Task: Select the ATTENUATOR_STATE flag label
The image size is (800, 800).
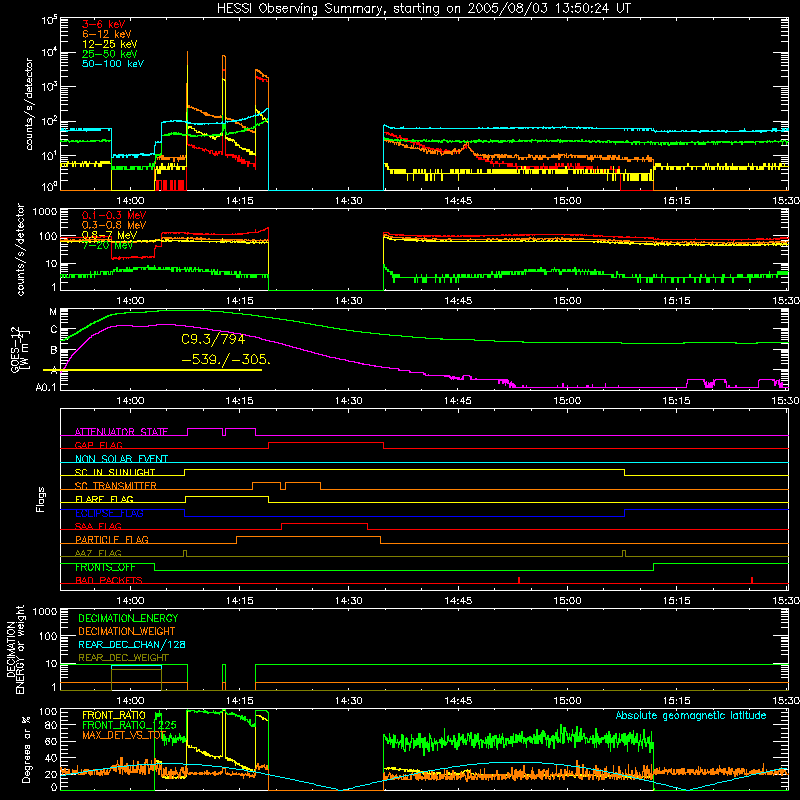Action: pos(121,432)
